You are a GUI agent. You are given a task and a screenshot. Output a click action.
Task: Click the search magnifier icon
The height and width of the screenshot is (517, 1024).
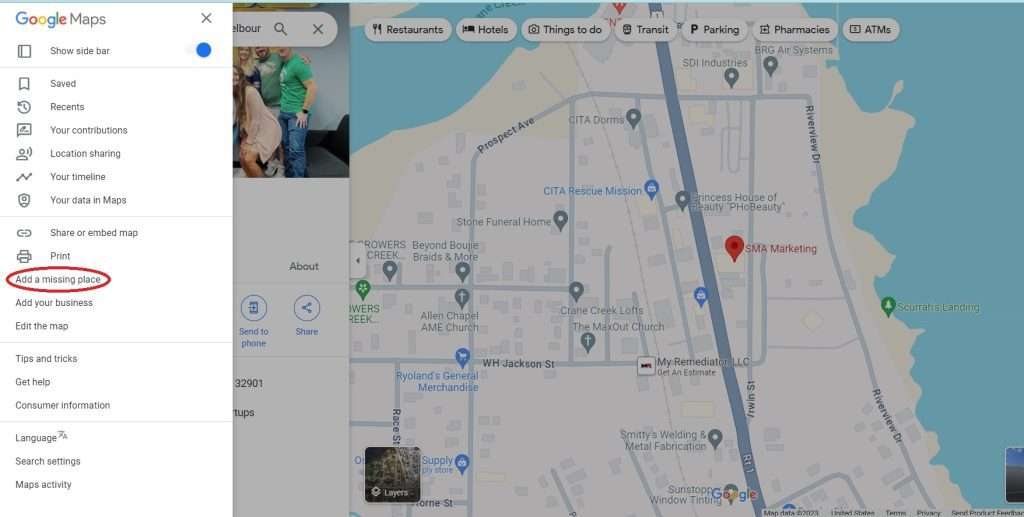pyautogui.click(x=280, y=29)
